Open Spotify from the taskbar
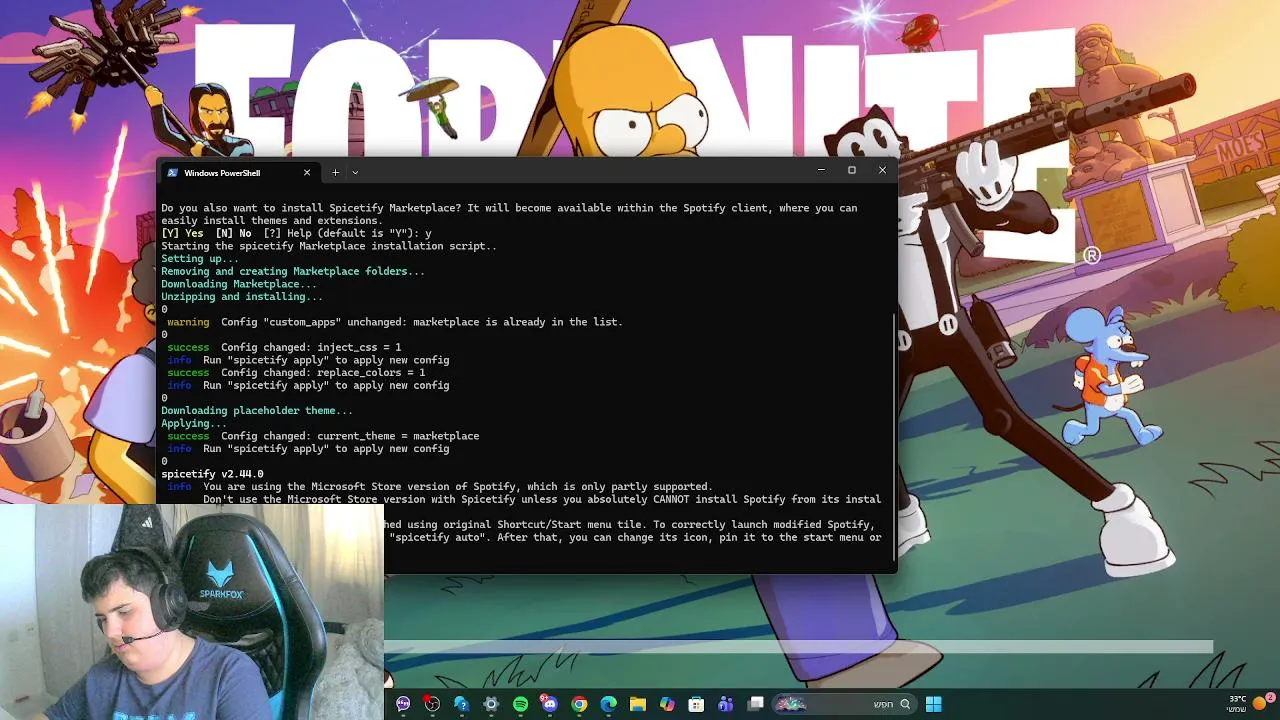1280x720 pixels. click(520, 704)
